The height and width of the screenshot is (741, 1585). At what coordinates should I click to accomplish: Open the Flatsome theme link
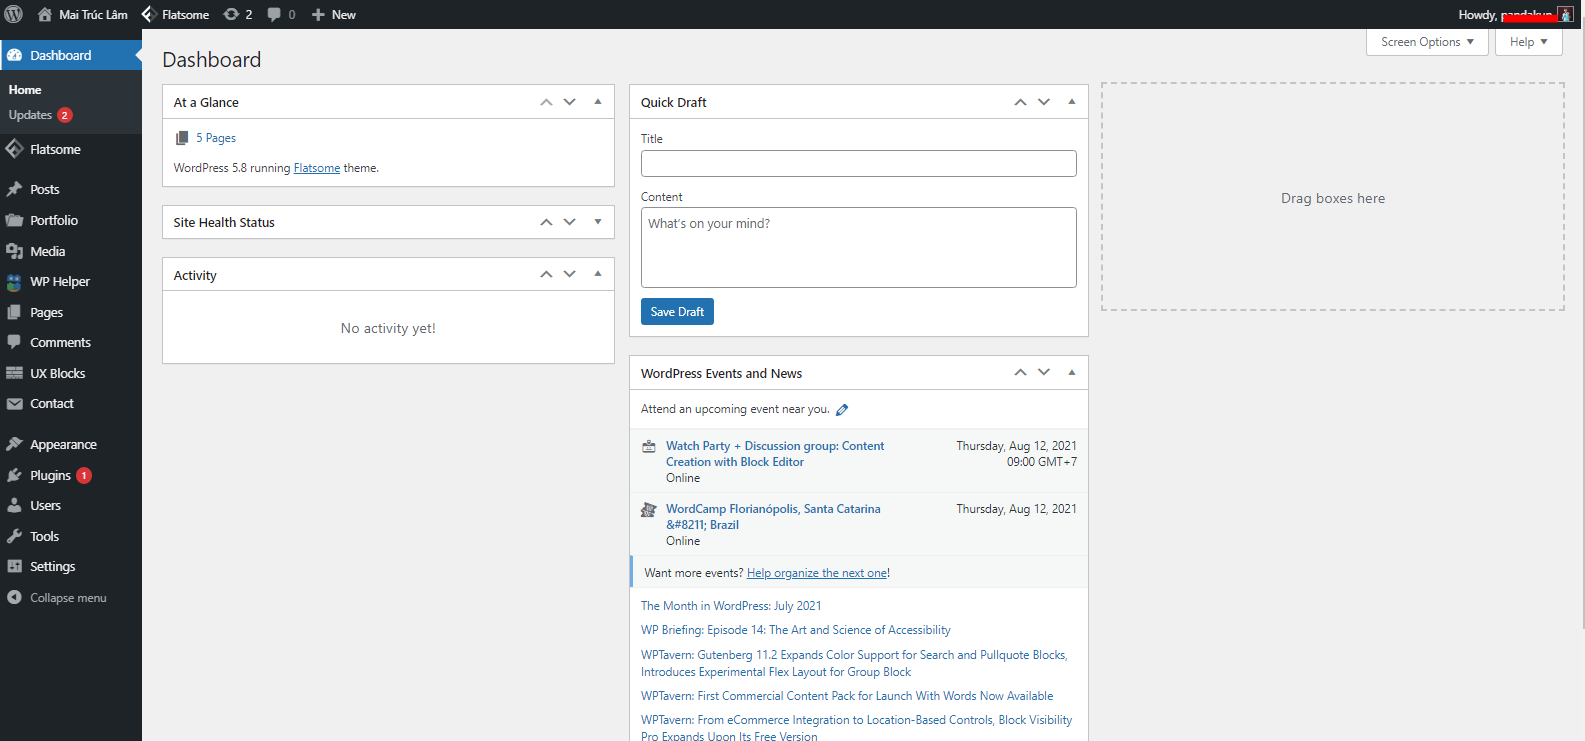317,168
